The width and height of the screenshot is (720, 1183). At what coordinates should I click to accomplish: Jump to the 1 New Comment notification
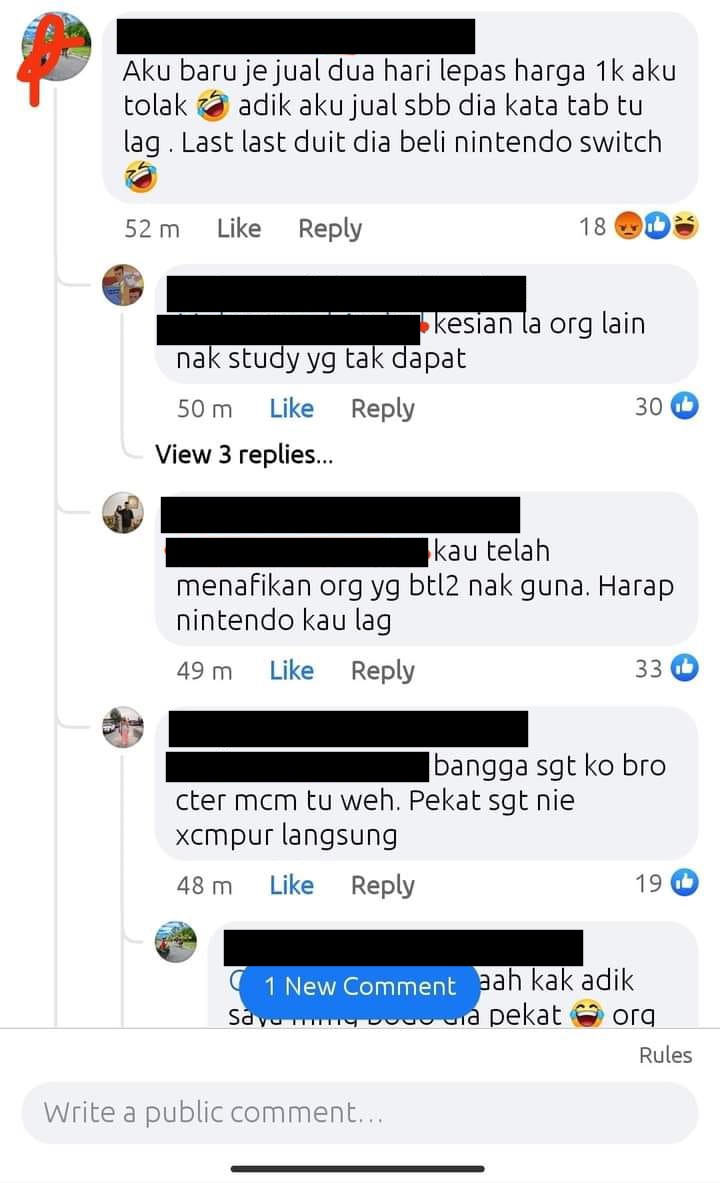point(360,986)
